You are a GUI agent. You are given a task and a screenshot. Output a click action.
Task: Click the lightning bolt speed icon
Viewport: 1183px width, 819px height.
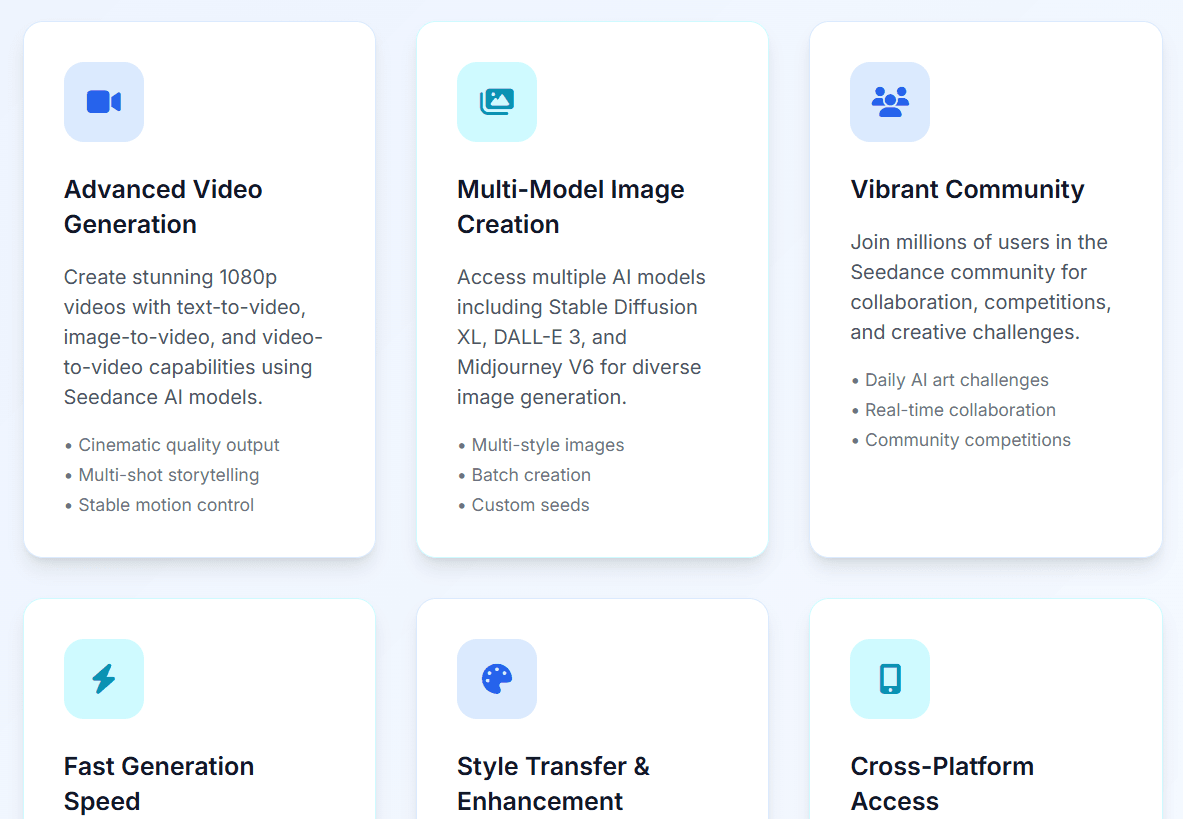coord(104,679)
